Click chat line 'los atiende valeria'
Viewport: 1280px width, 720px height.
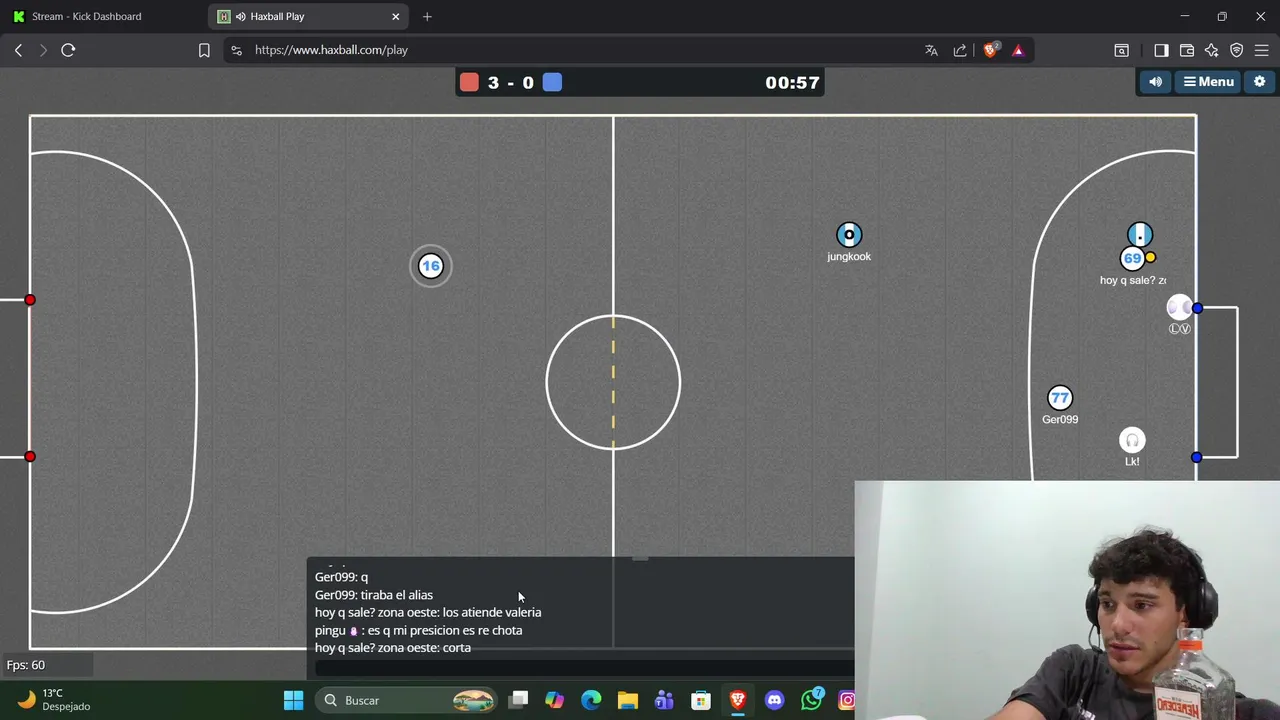point(492,612)
